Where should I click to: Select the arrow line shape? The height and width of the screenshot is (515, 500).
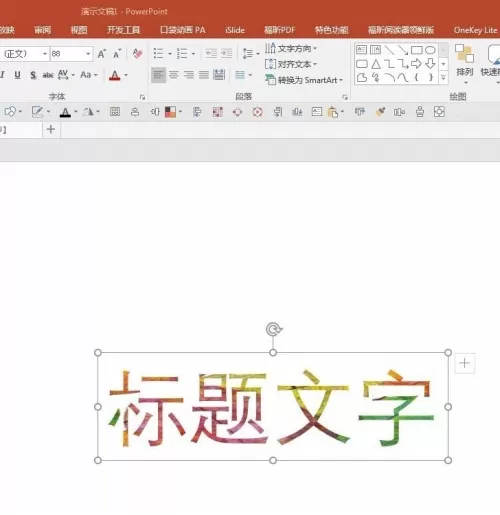403,50
